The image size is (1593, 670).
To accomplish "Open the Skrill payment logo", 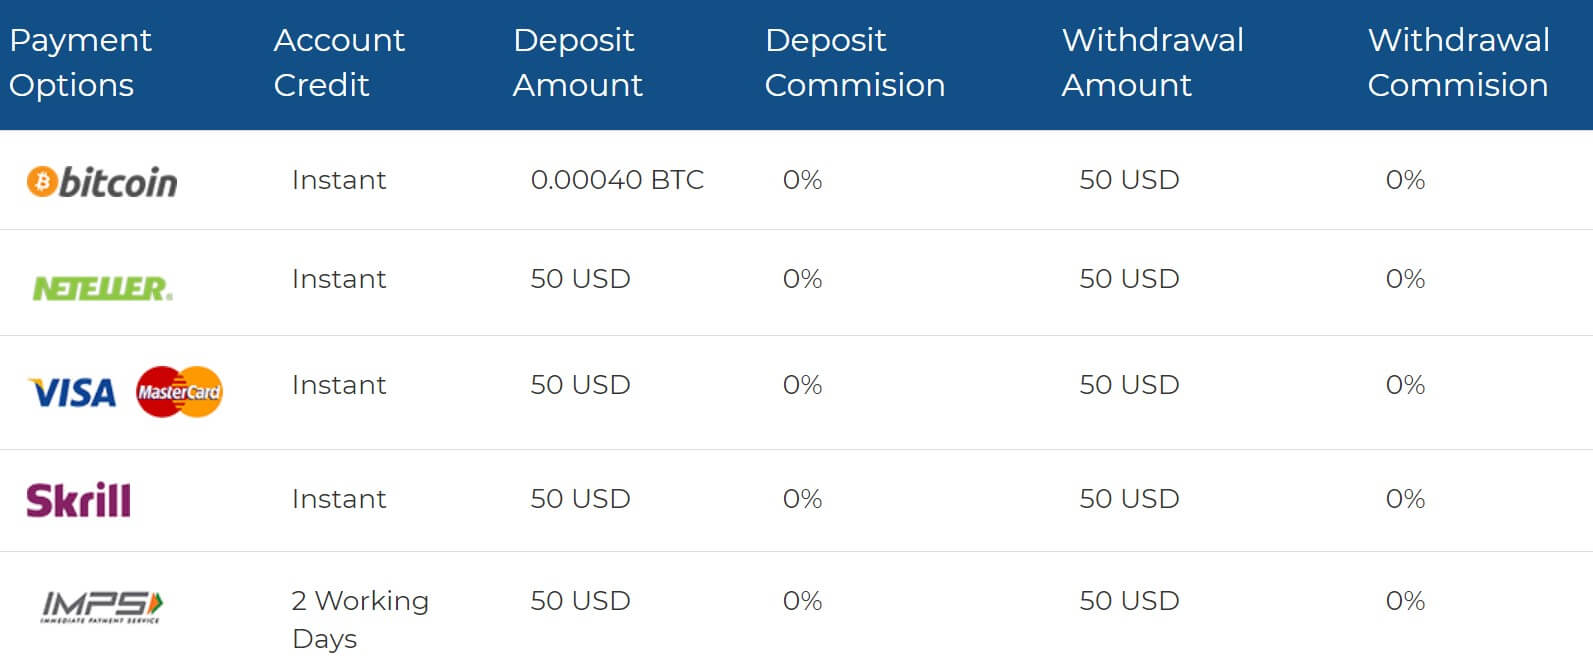I will (78, 500).
